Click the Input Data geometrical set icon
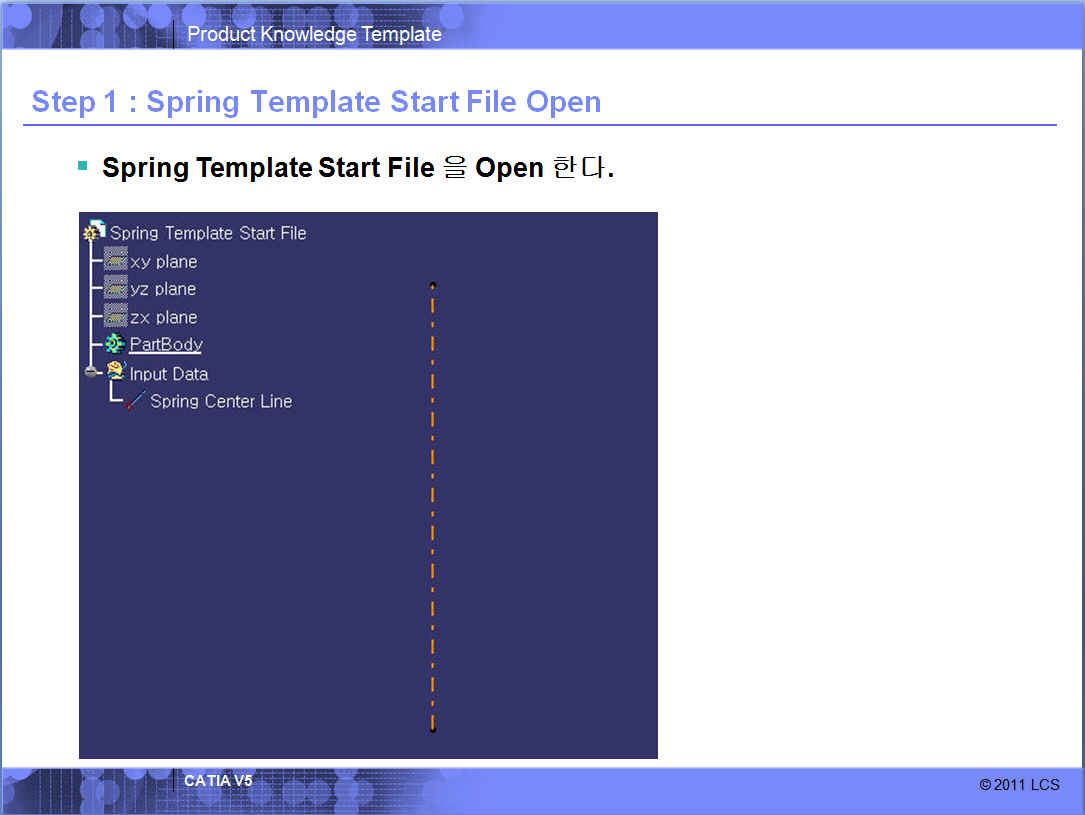The height and width of the screenshot is (815, 1085). 116,372
